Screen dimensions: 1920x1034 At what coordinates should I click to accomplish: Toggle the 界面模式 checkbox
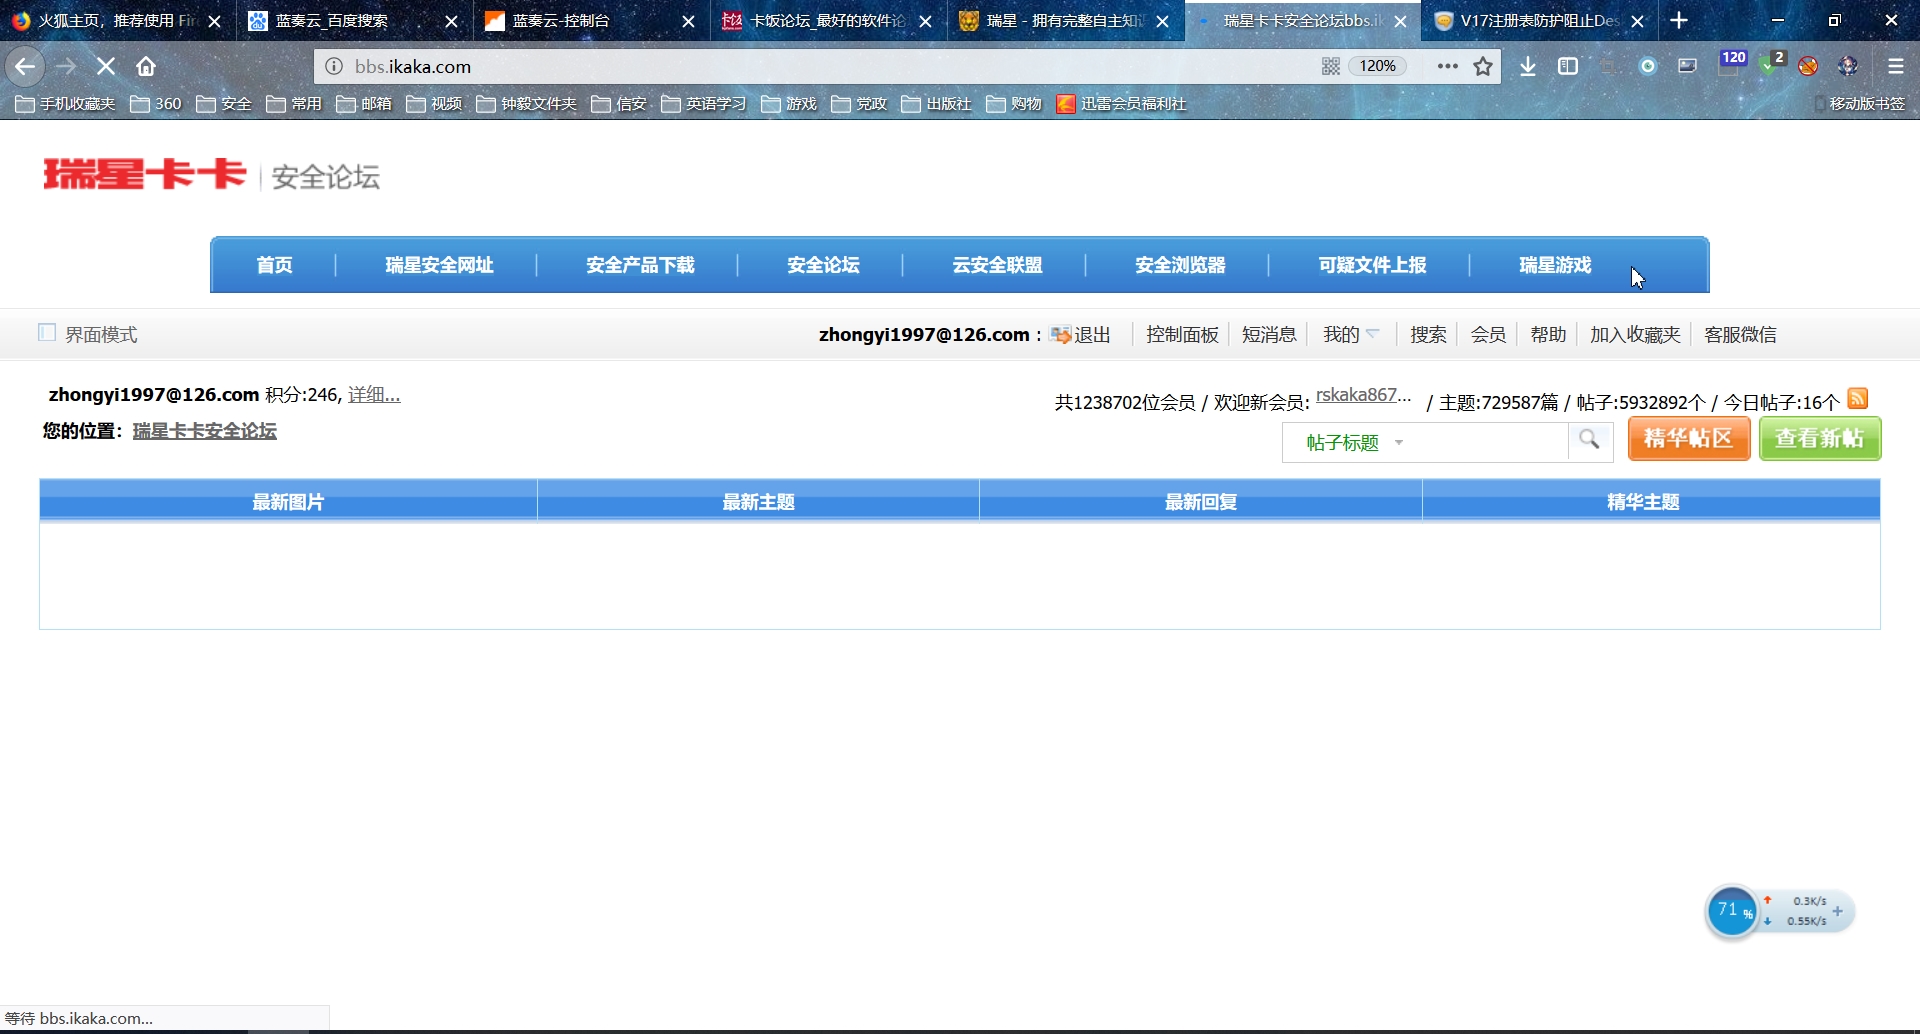(x=47, y=332)
